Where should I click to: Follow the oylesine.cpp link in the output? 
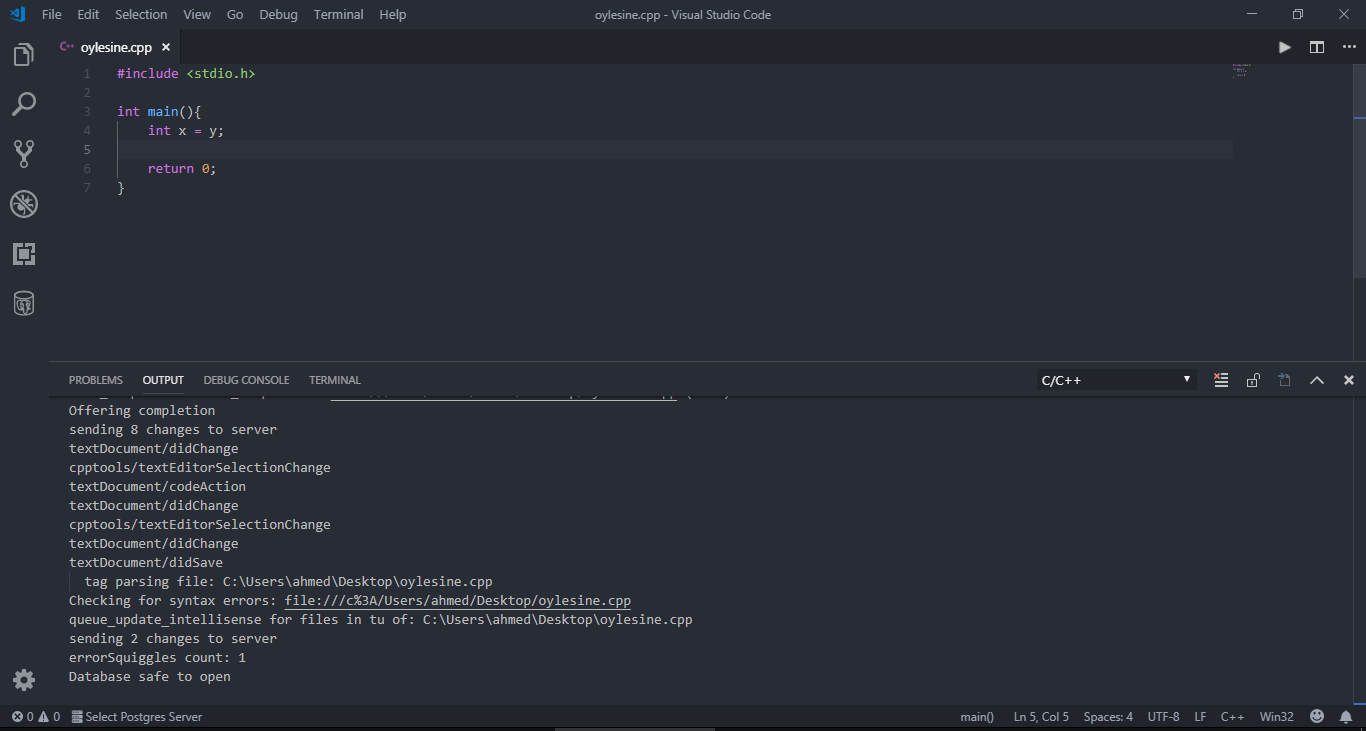pyautogui.click(x=457, y=600)
